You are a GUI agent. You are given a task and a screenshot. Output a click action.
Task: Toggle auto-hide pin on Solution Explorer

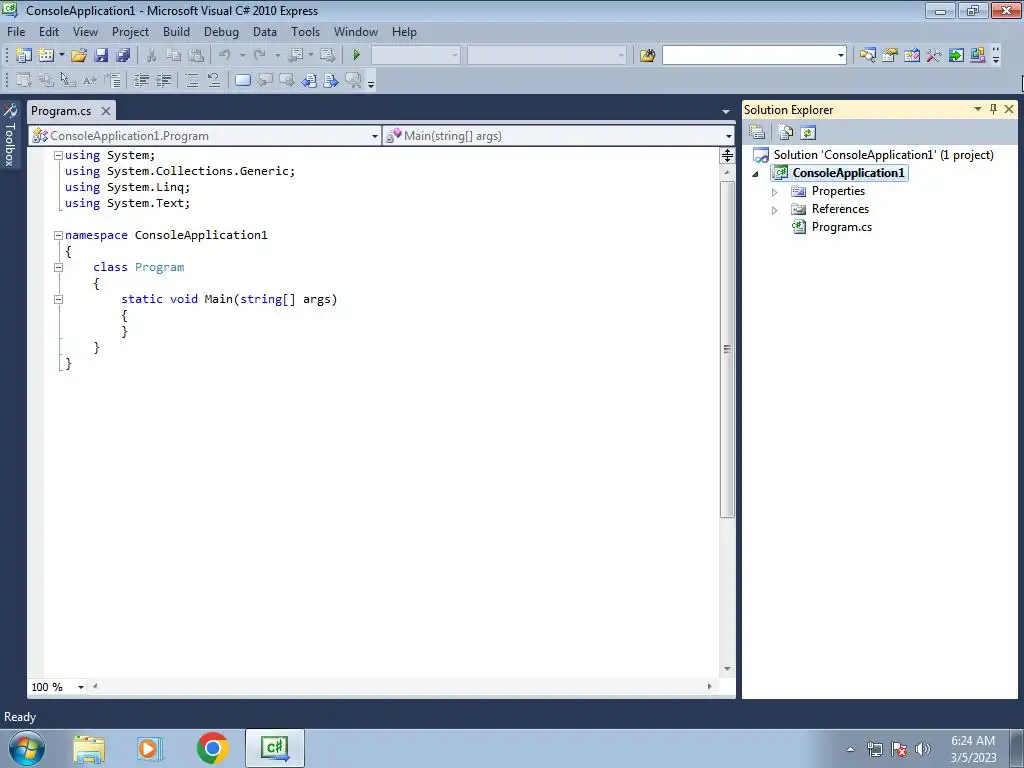pos(993,109)
